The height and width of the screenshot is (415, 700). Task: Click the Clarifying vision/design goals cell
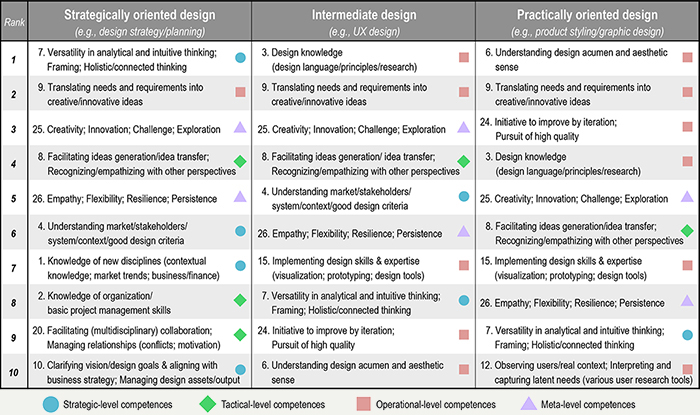(x=140, y=372)
